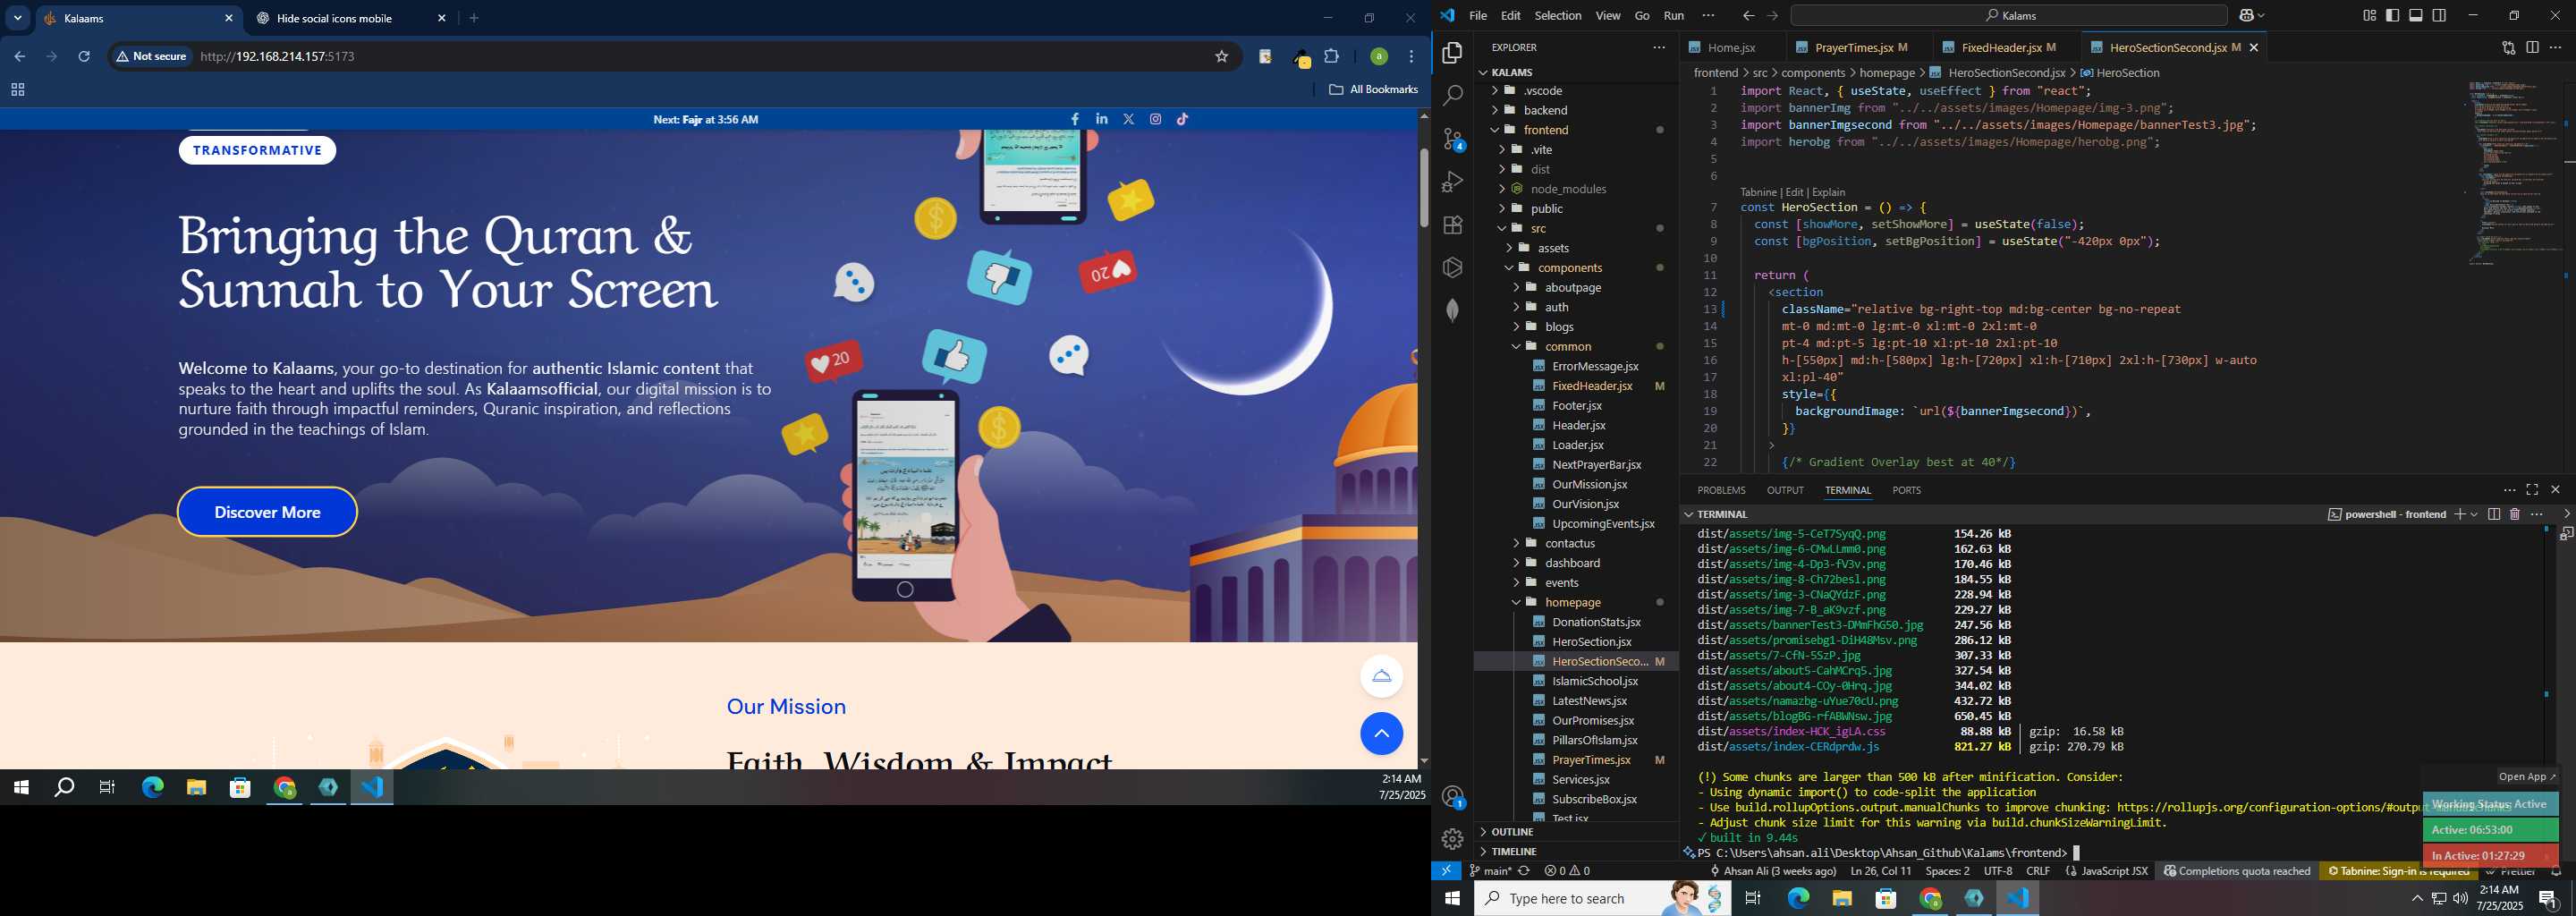Open the Chrome Extensions puzzle icon
2576x916 pixels.
[x=1332, y=57]
